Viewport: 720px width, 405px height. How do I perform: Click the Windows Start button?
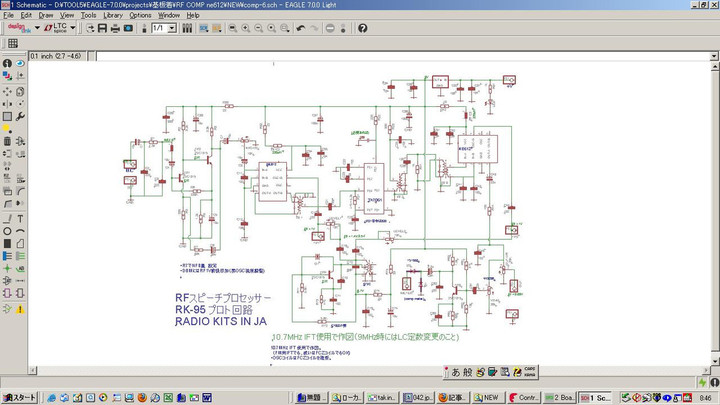(x=20, y=397)
